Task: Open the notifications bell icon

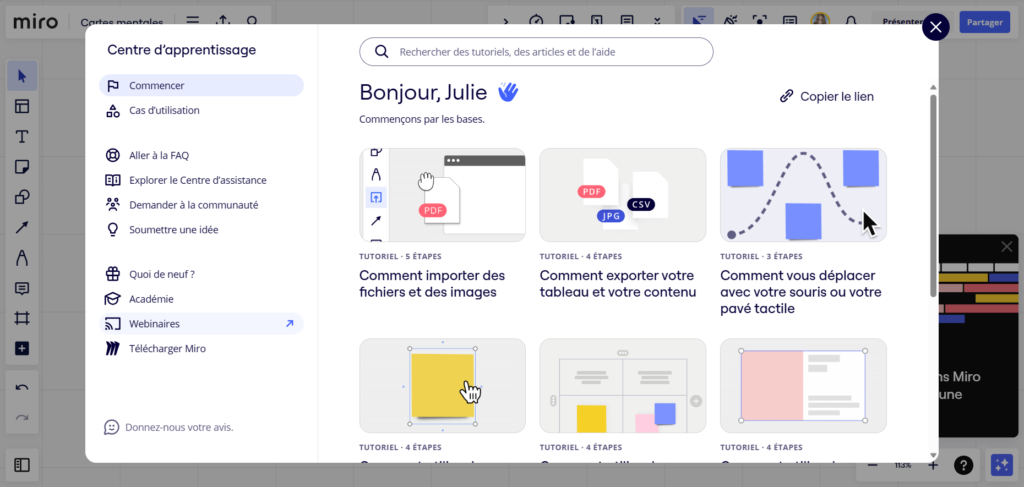Action: [851, 21]
